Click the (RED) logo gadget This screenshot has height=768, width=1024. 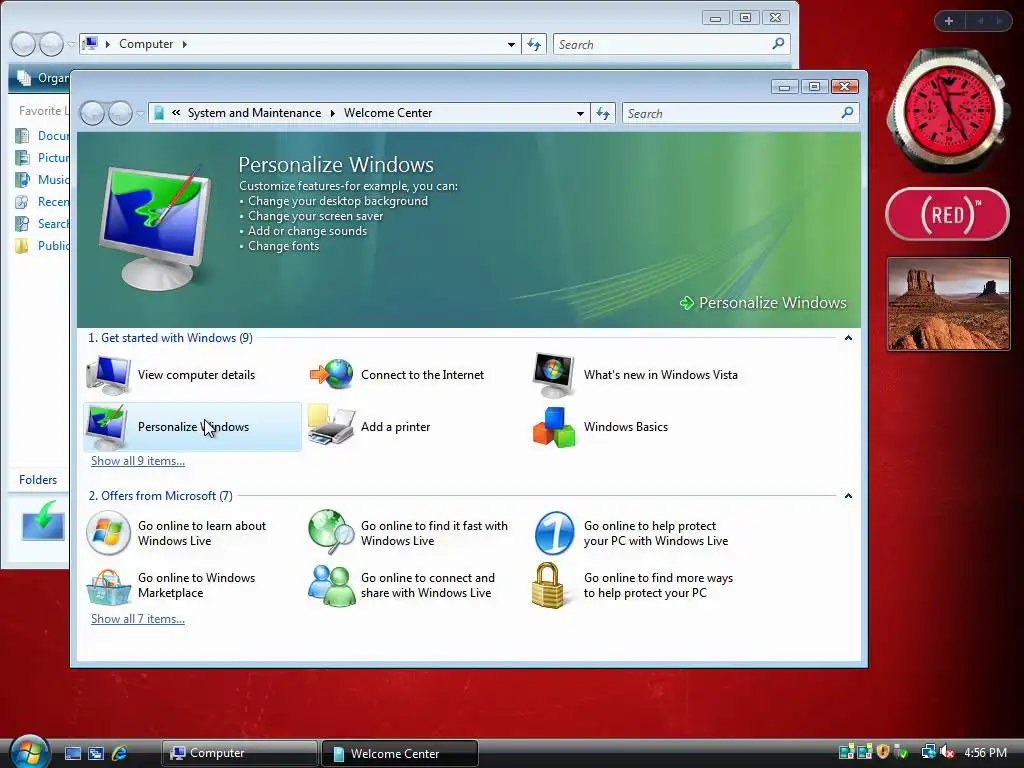pos(947,214)
